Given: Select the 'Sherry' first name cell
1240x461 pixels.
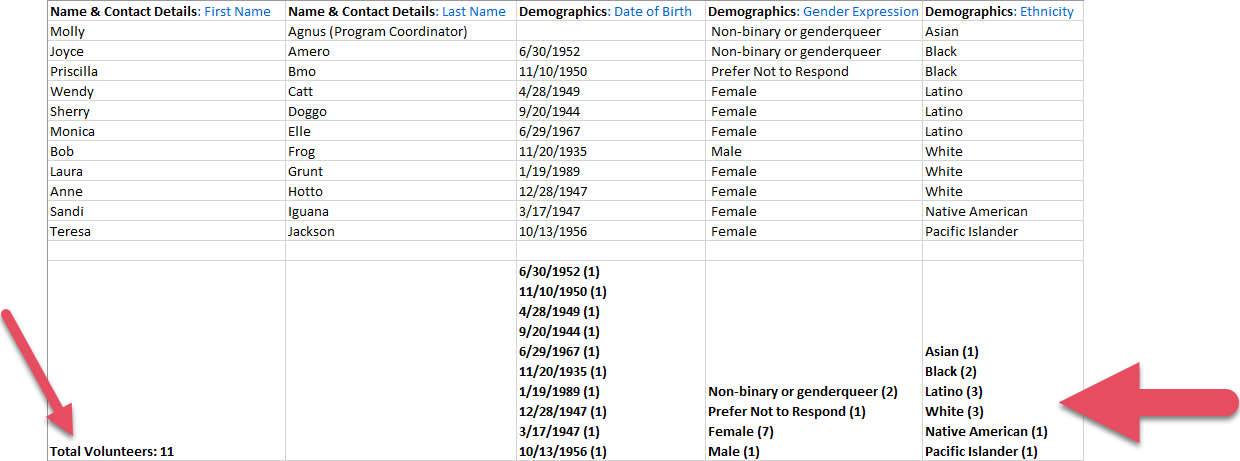Looking at the screenshot, I should (x=166, y=111).
